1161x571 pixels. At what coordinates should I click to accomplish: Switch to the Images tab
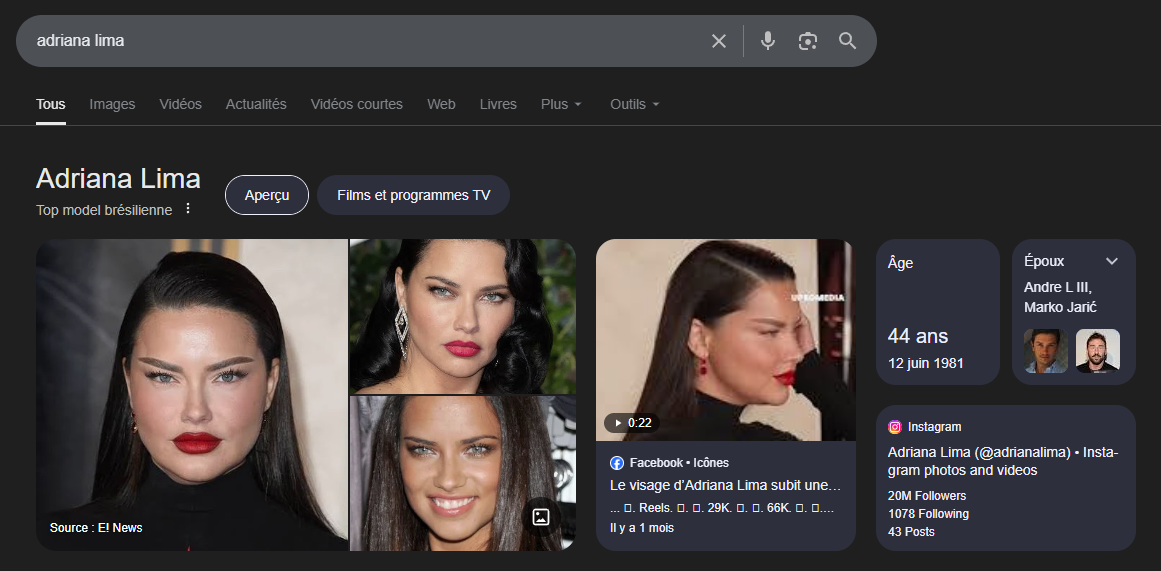(112, 104)
